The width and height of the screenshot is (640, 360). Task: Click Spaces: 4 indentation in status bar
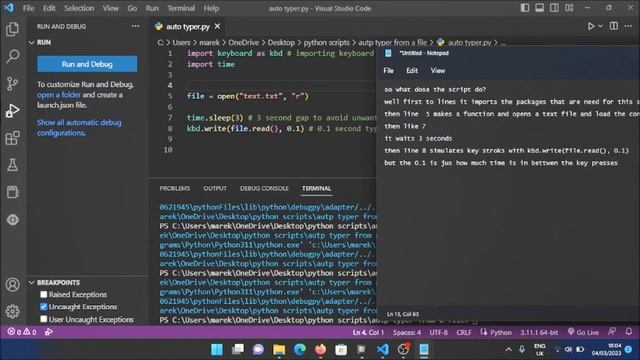pyautogui.click(x=407, y=332)
